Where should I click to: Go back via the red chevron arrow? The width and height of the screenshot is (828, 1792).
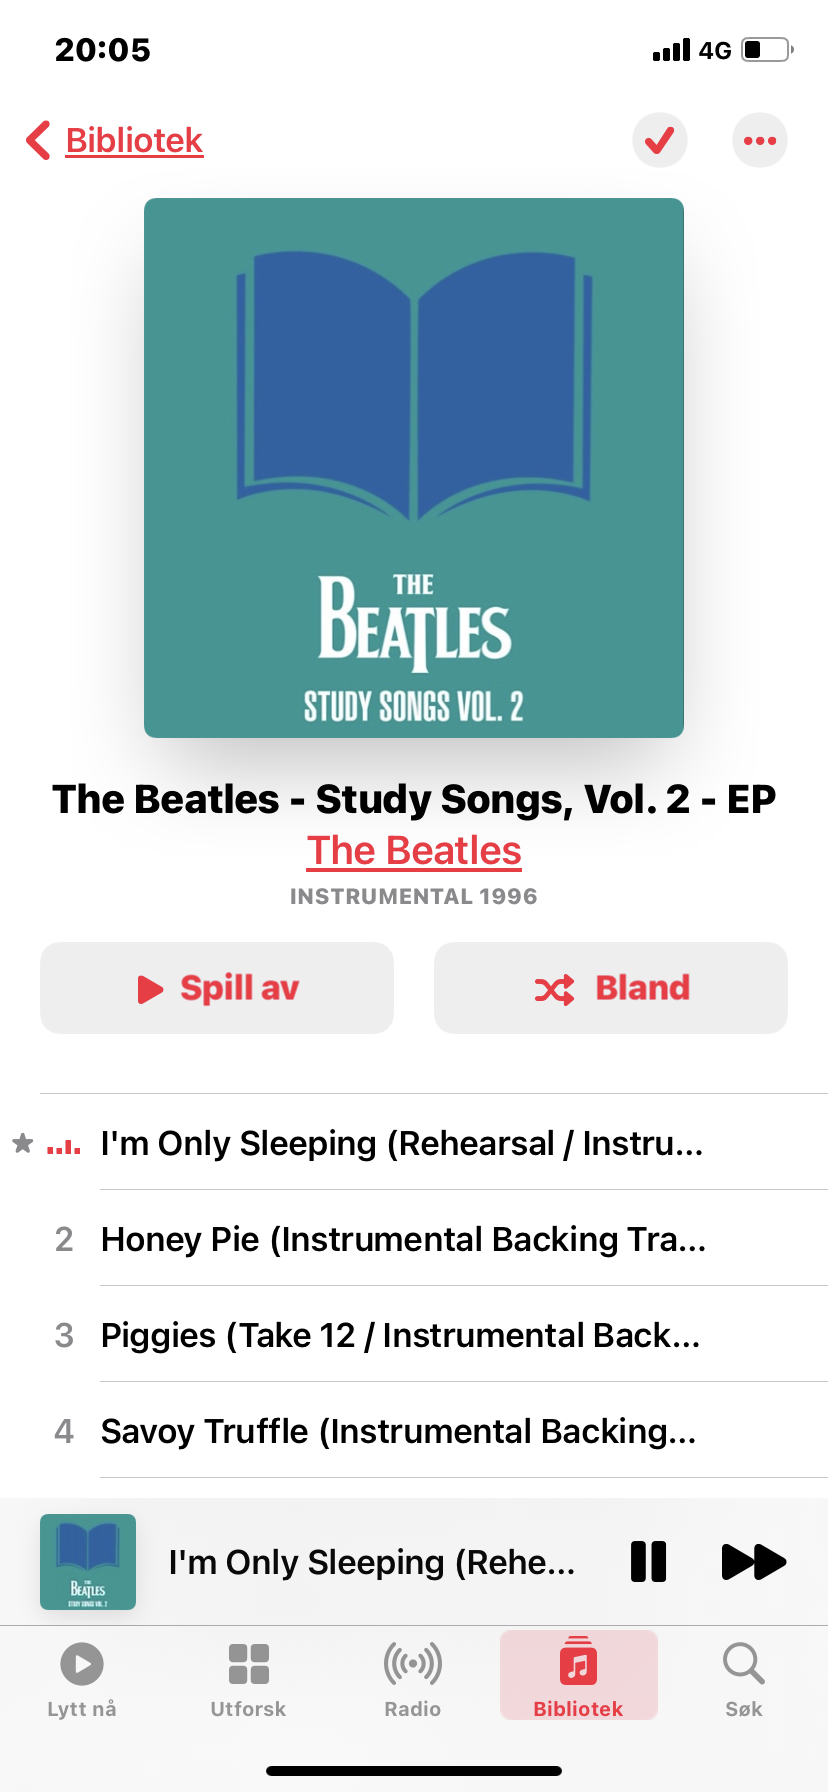pyautogui.click(x=38, y=140)
